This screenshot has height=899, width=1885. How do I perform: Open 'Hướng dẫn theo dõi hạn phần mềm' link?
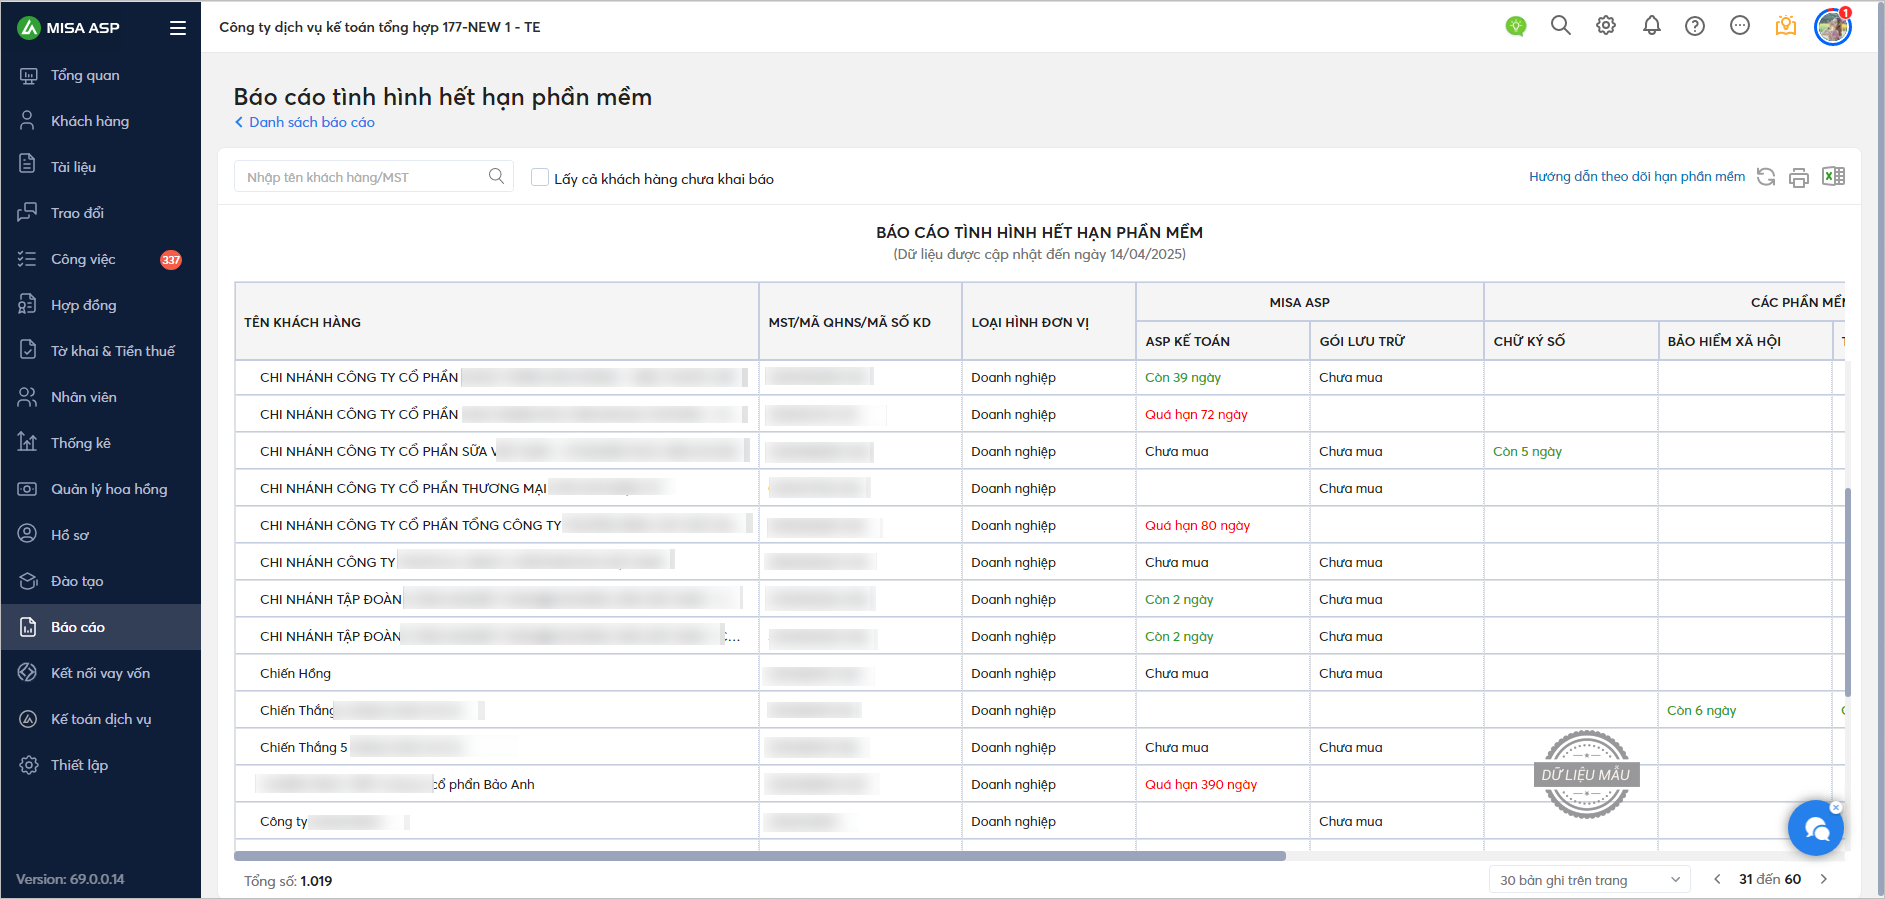tap(1637, 176)
